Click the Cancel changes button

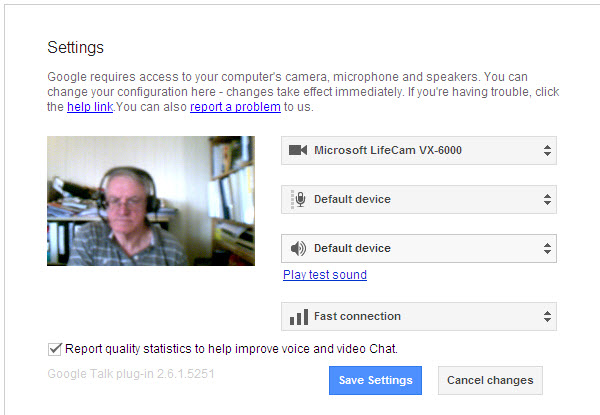tap(490, 380)
